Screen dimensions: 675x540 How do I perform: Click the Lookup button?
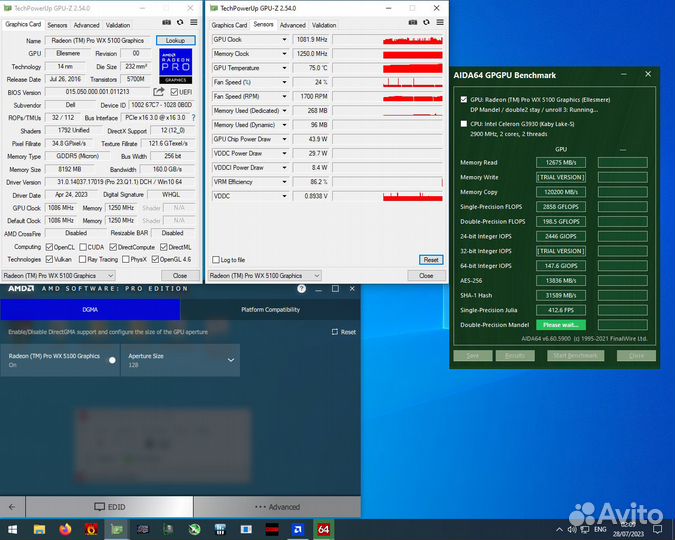(x=176, y=40)
